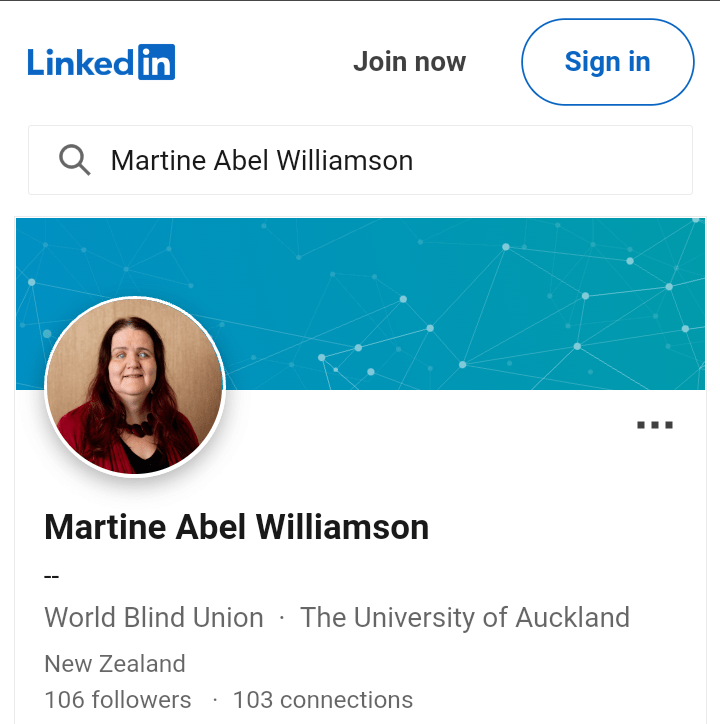Click Martine's round profile photo
The width and height of the screenshot is (720, 724).
coord(135,386)
